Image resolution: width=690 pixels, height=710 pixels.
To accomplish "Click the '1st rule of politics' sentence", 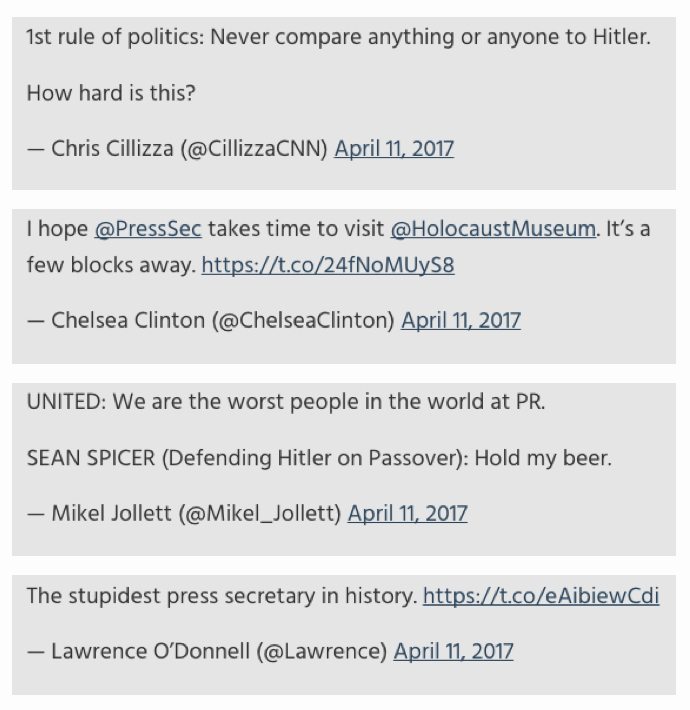I will pyautogui.click(x=339, y=37).
